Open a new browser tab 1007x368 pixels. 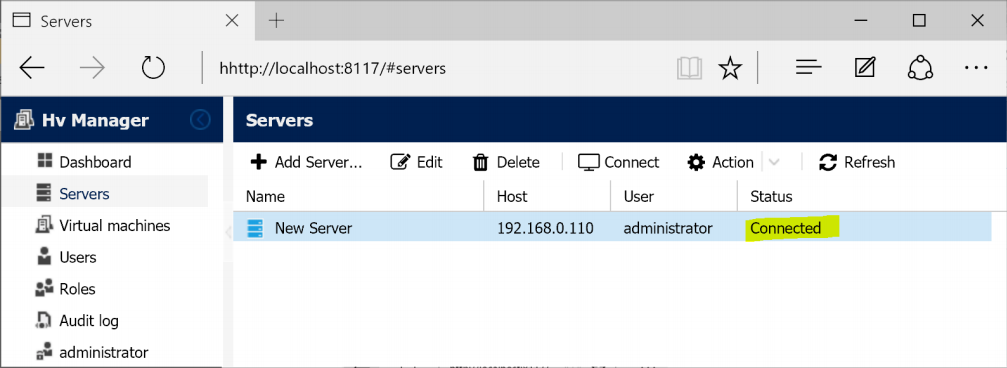click(x=276, y=21)
